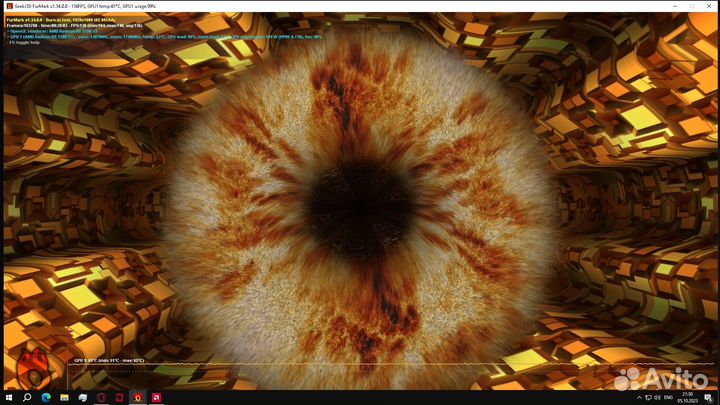Open the Windows Start menu
This screenshot has width=720, height=405.
tap(8, 397)
